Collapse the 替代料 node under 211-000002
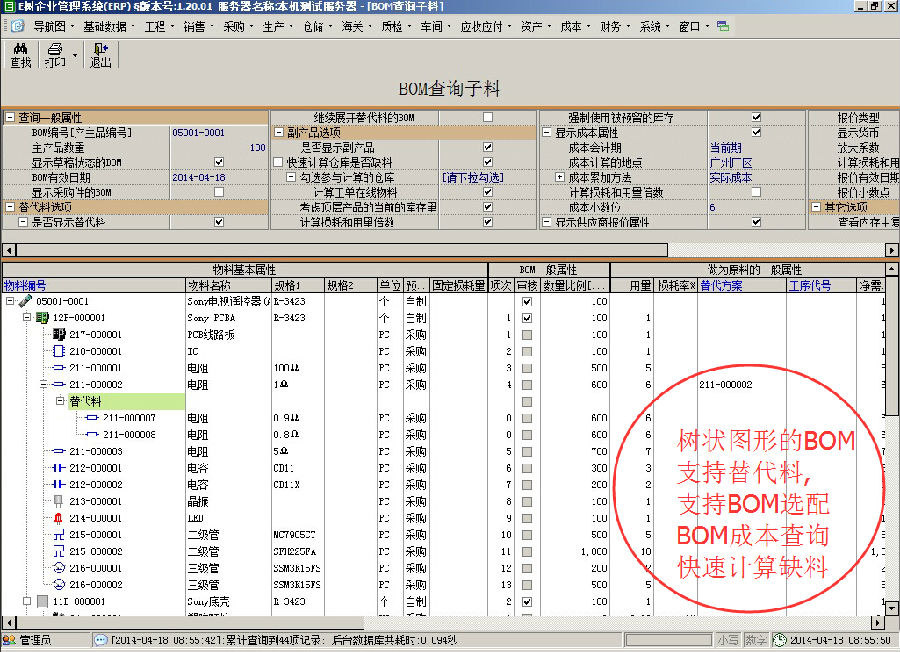Image resolution: width=900 pixels, height=652 pixels. [58, 400]
